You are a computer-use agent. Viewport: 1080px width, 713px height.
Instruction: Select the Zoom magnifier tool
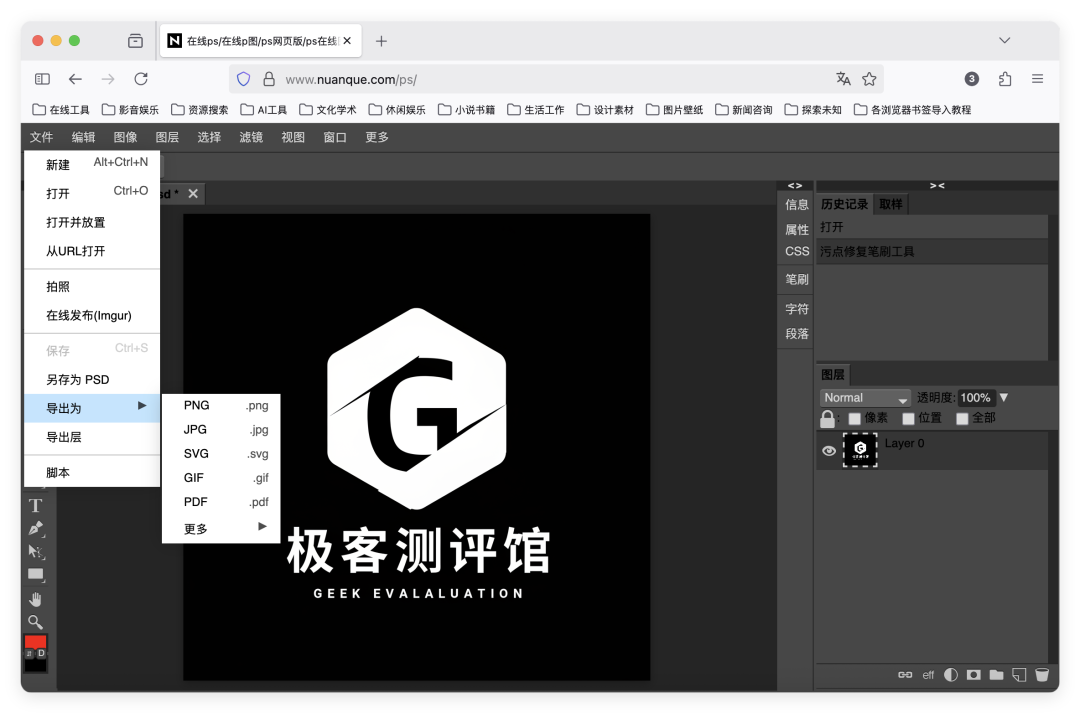pos(36,622)
